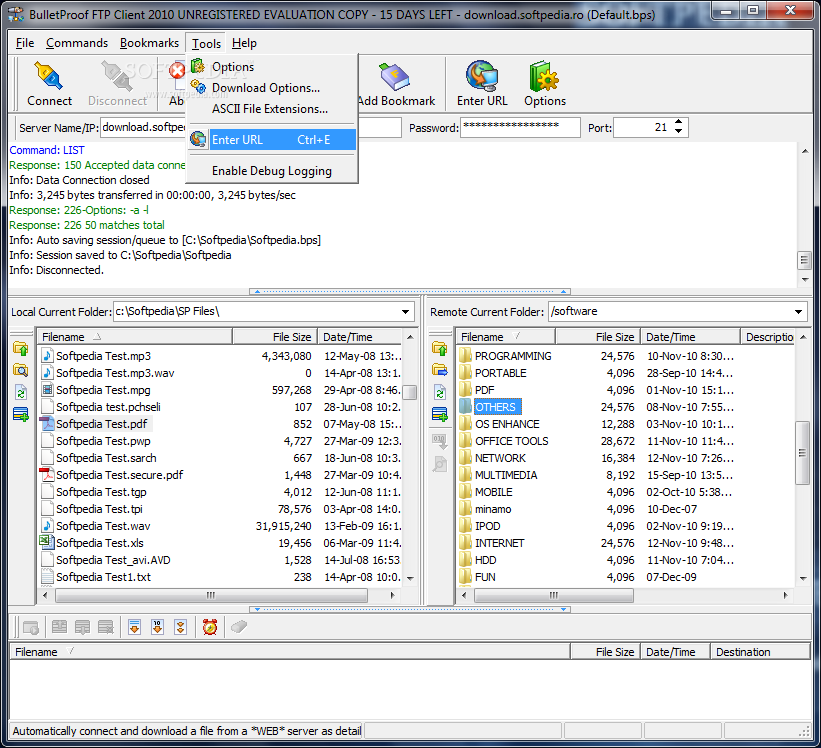
Task: Select Download Options... from the Tools menu
Action: pyautogui.click(x=272, y=87)
